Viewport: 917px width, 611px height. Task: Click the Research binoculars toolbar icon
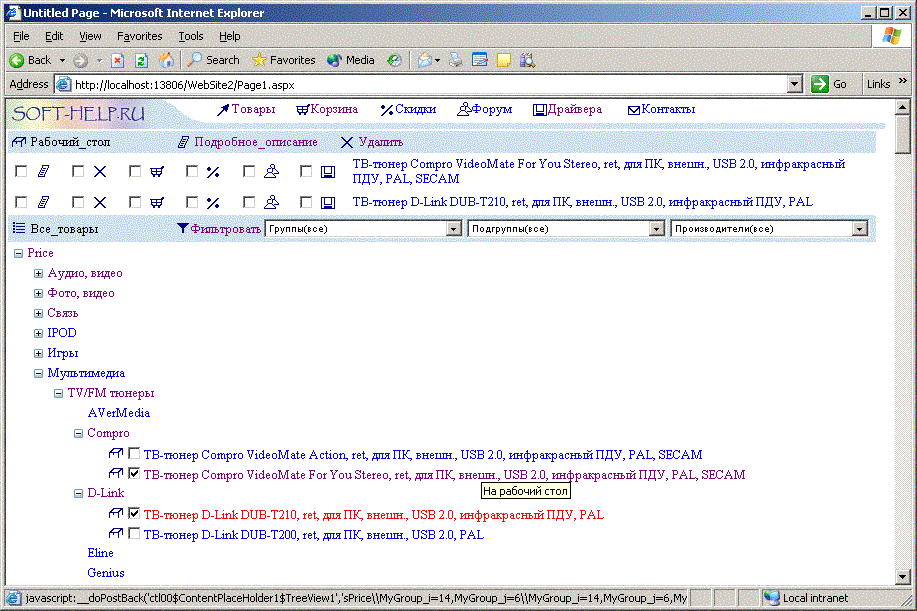527,60
